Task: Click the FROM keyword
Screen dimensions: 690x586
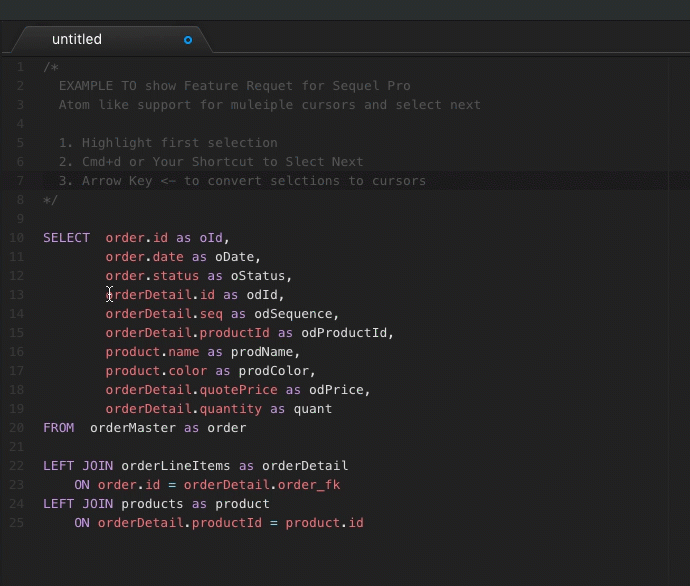Action: pyautogui.click(x=59, y=428)
